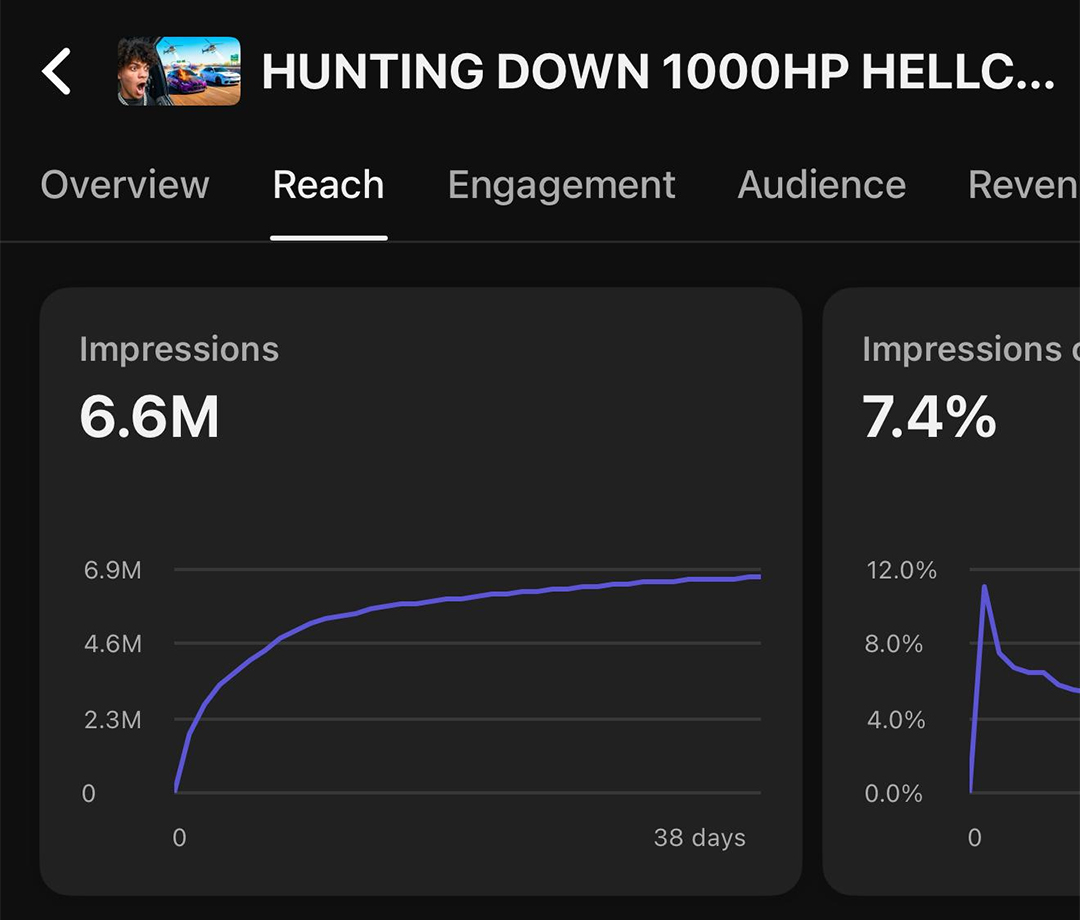Go to the Audience tab
The height and width of the screenshot is (920, 1080).
(821, 185)
